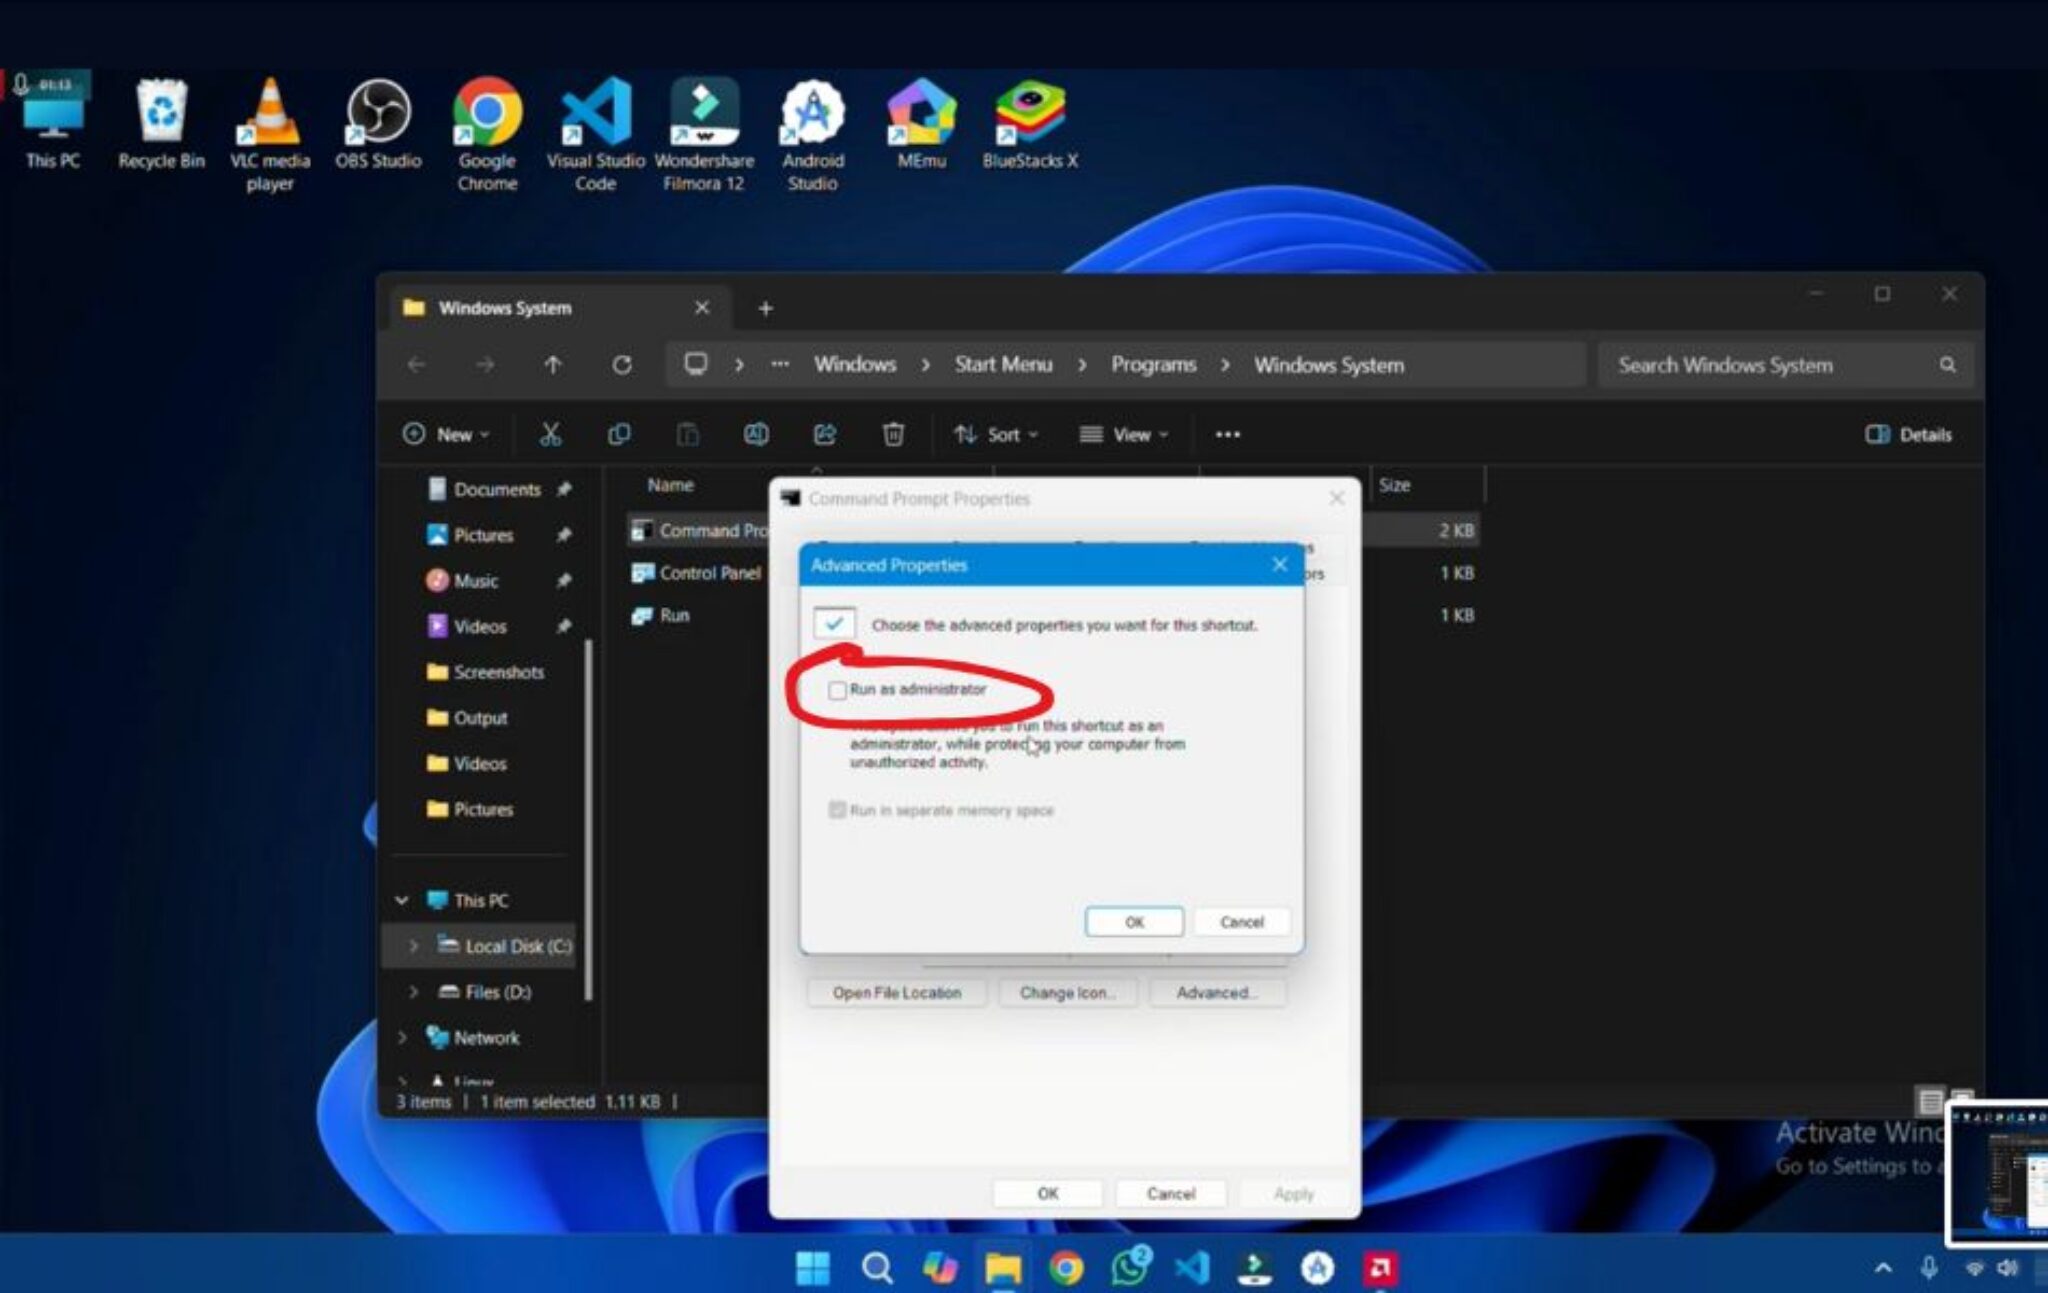The height and width of the screenshot is (1293, 2048).
Task: Click the Delete (trash) icon in the toolbar
Action: (x=893, y=434)
